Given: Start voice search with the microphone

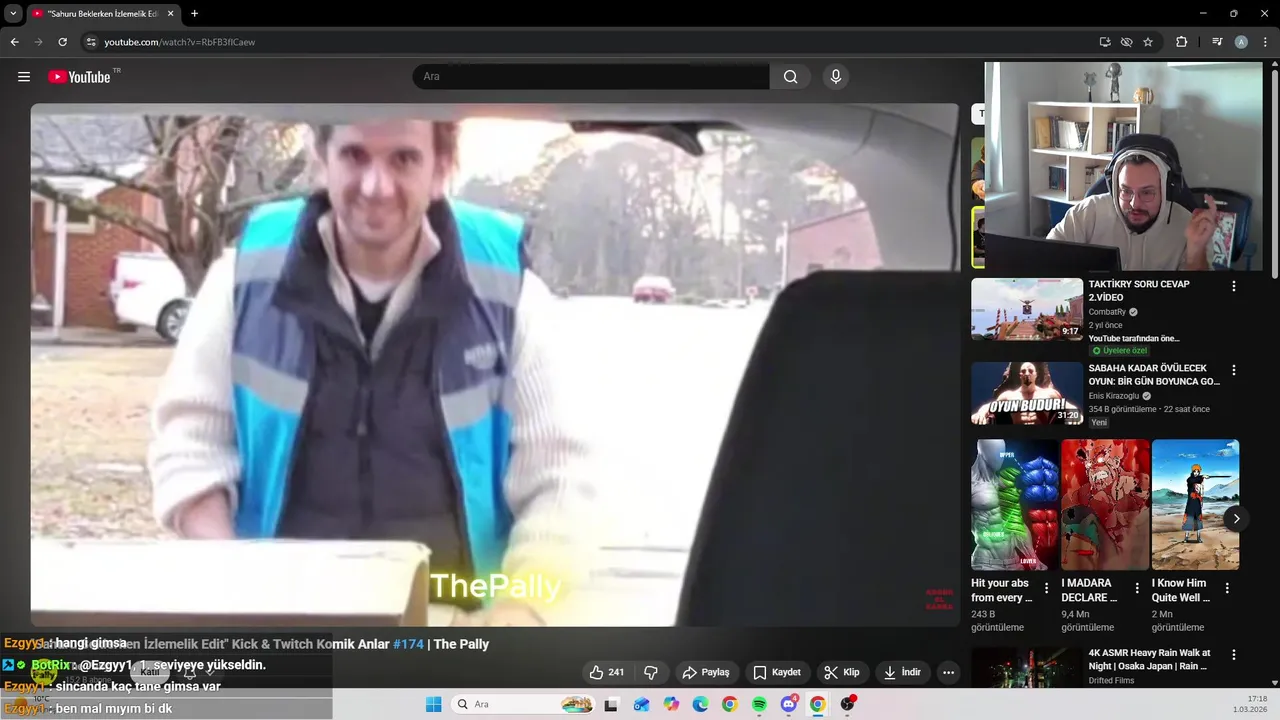Looking at the screenshot, I should pyautogui.click(x=836, y=77).
